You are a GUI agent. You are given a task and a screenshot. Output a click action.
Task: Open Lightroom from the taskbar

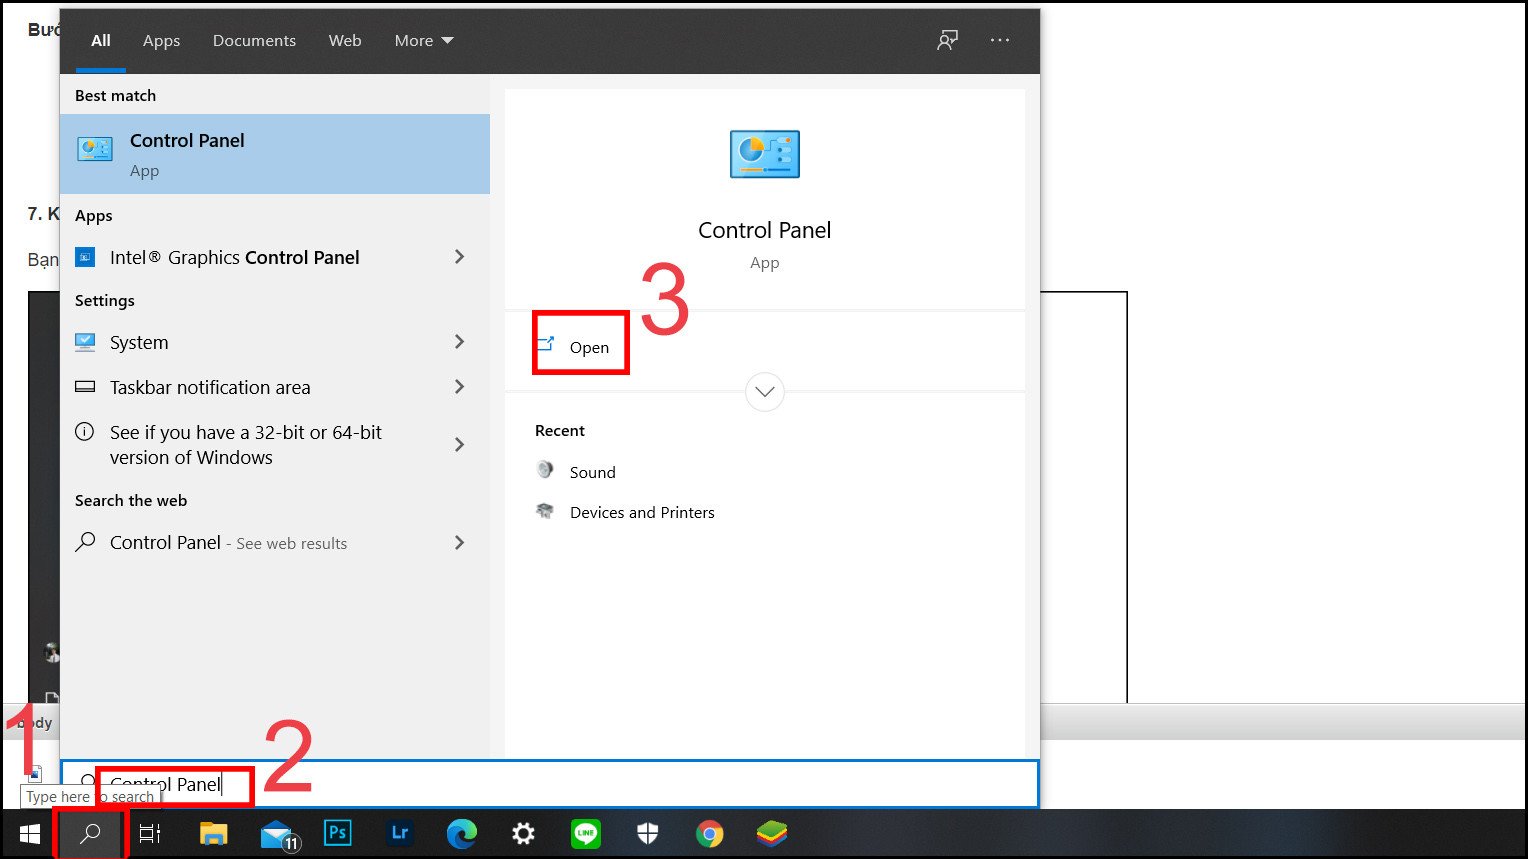[399, 833]
